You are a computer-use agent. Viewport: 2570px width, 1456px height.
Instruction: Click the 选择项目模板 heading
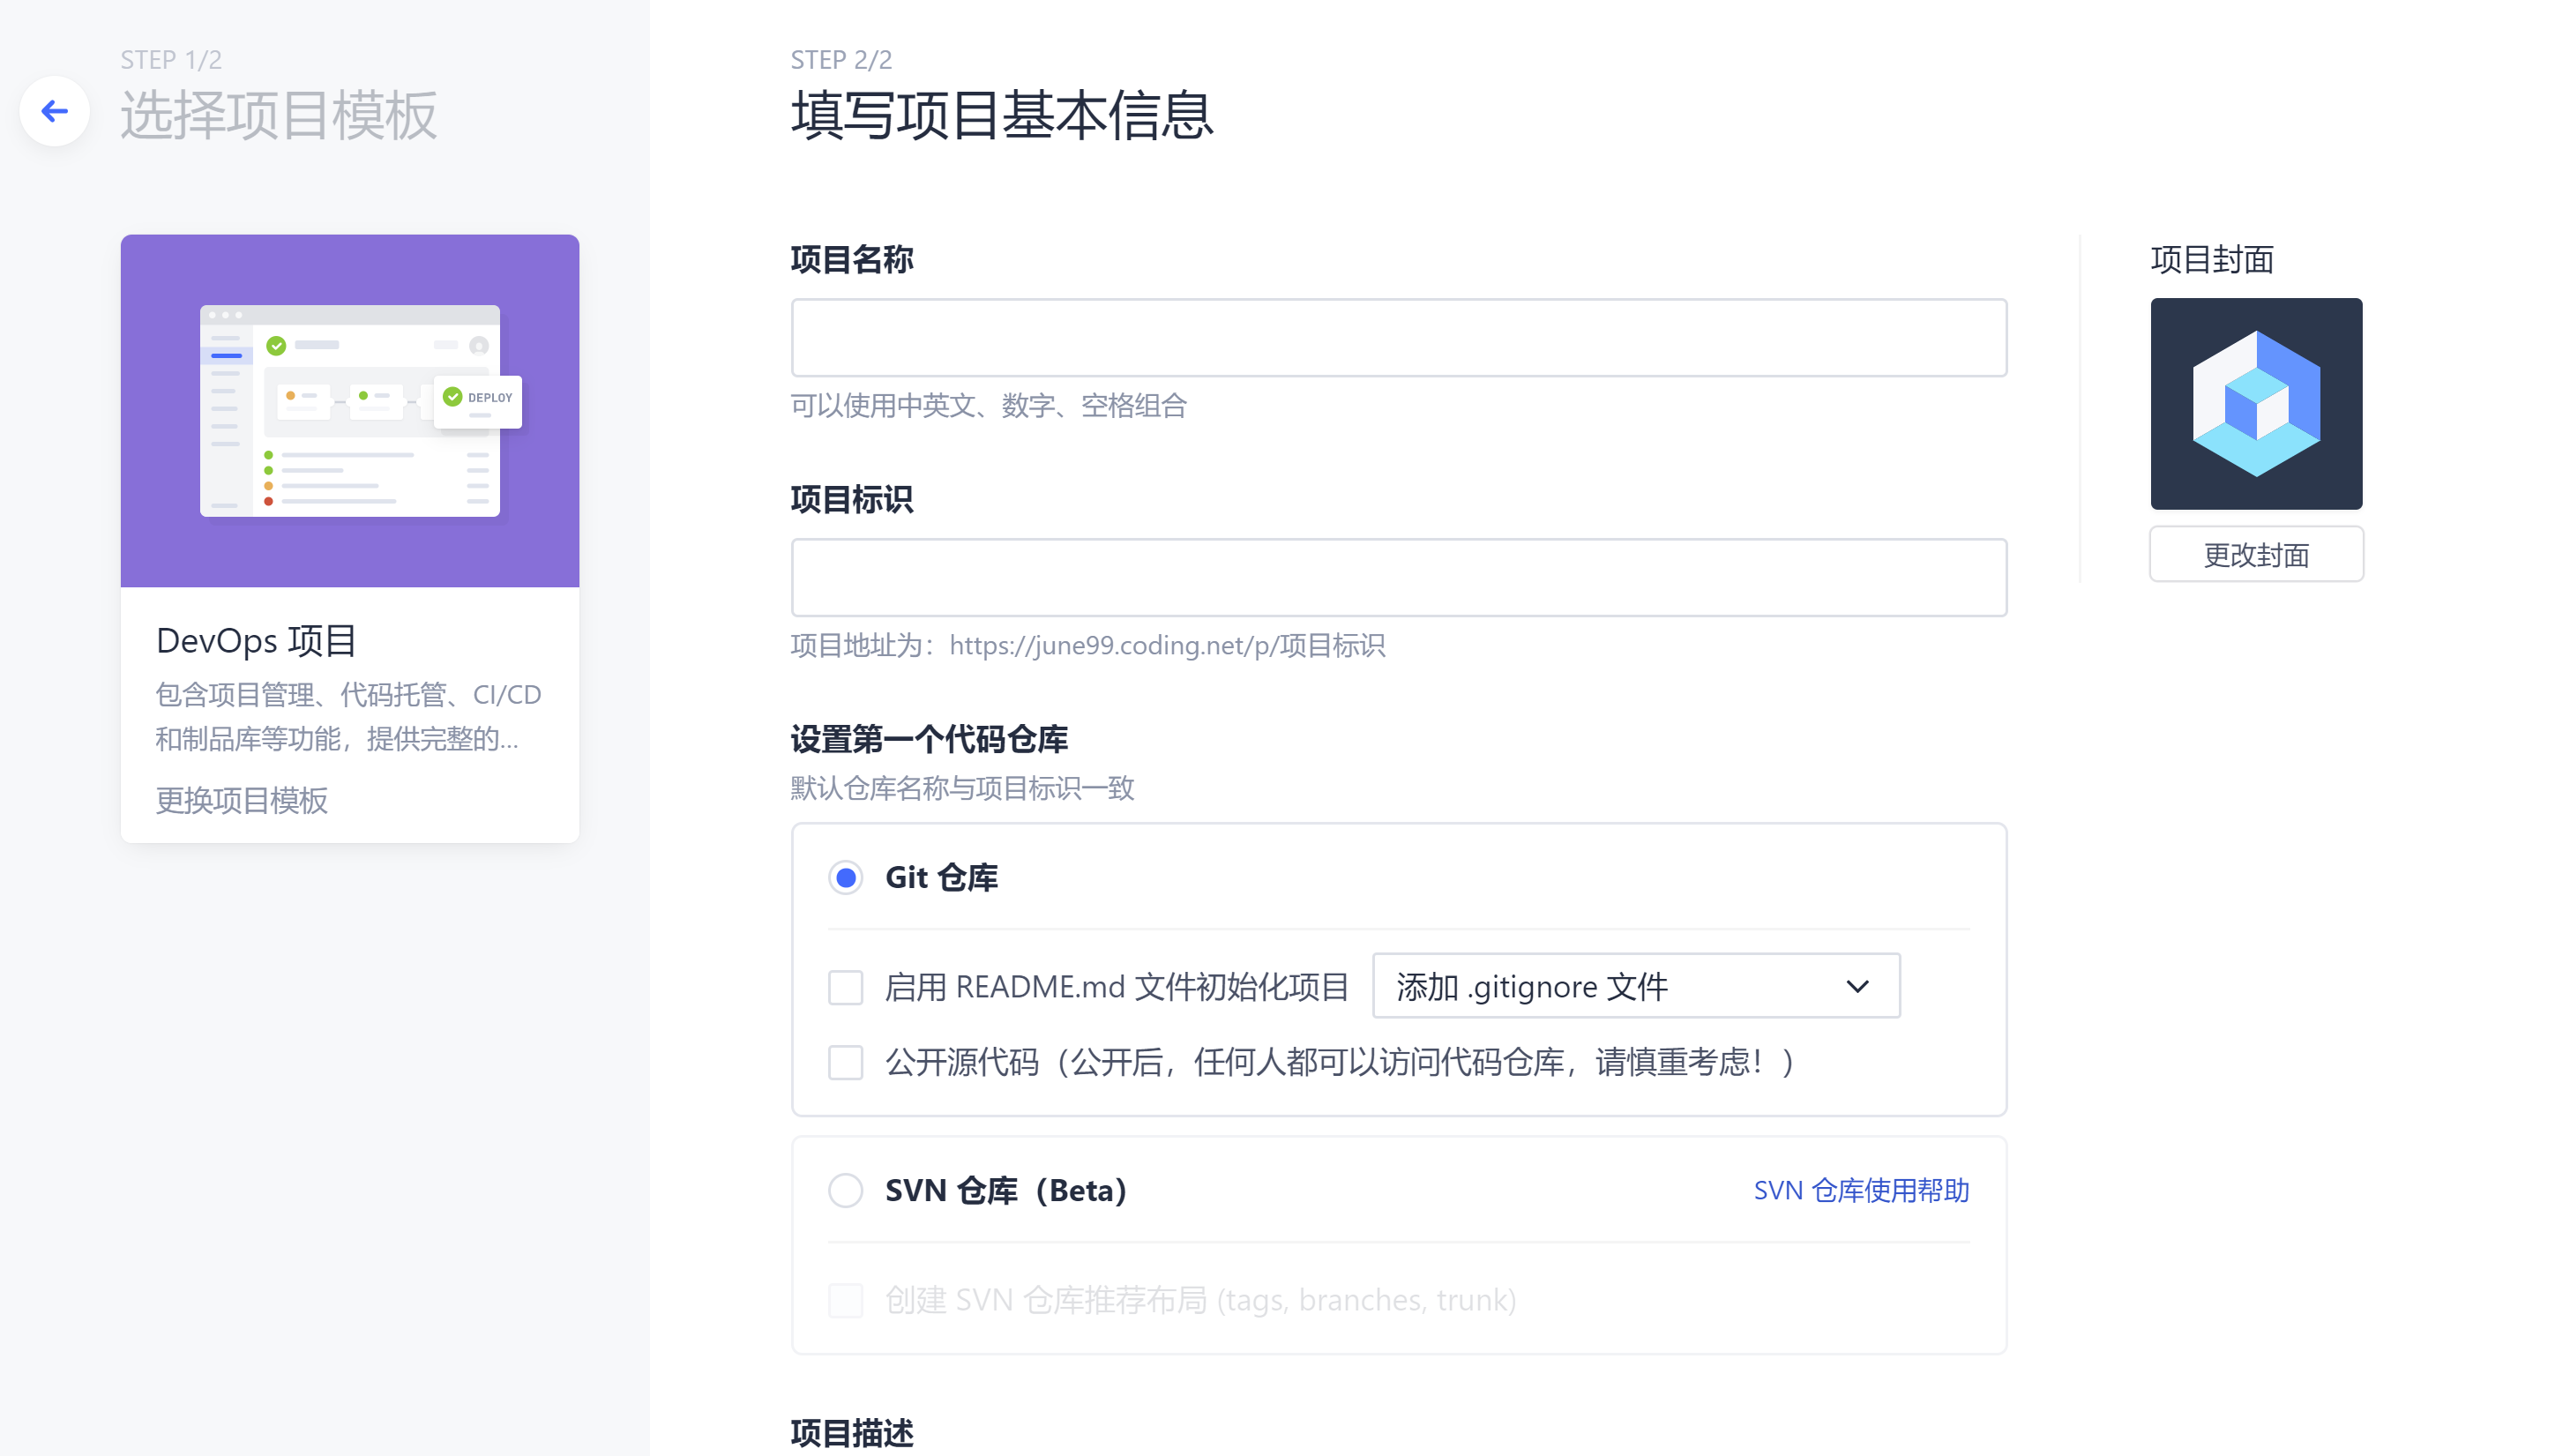(279, 115)
